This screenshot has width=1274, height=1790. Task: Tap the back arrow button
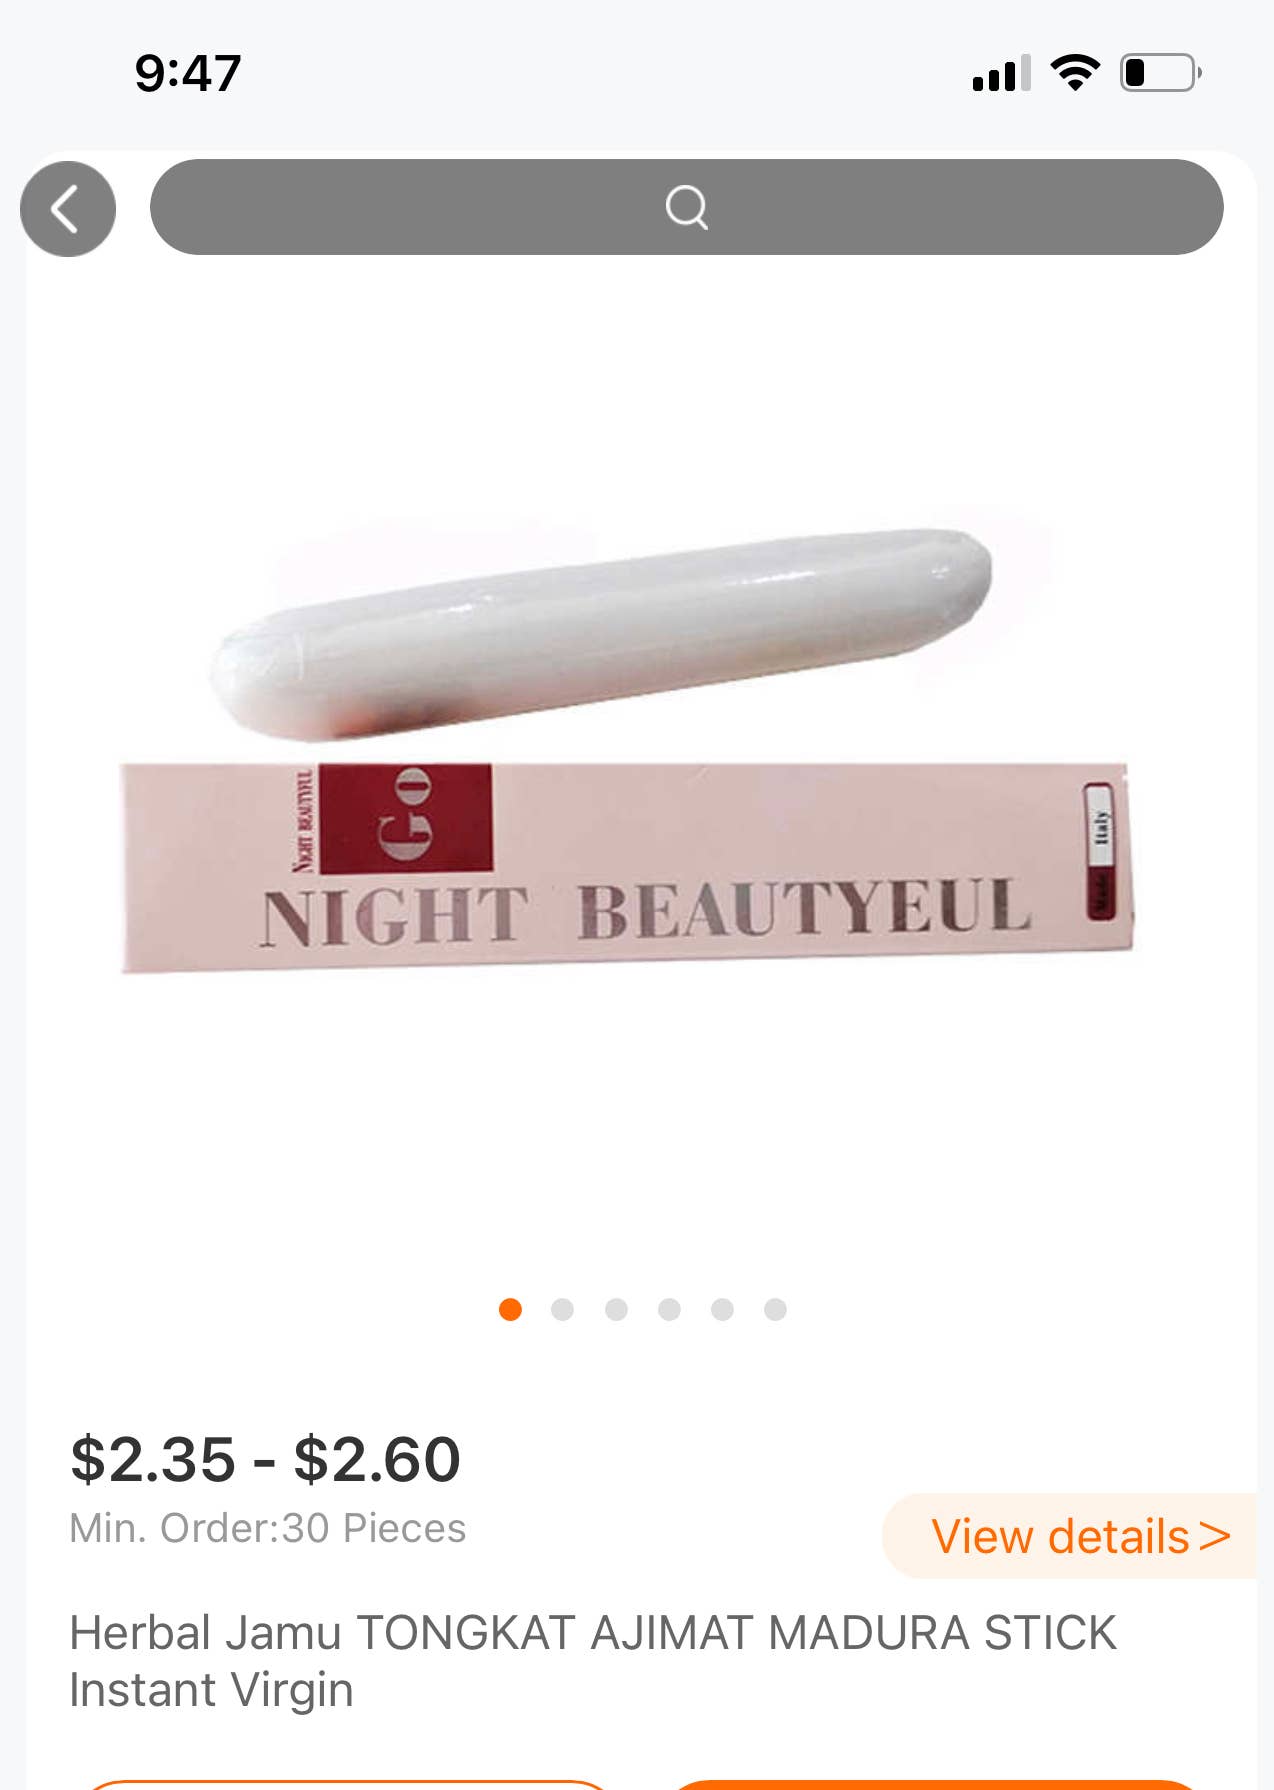[x=68, y=209]
